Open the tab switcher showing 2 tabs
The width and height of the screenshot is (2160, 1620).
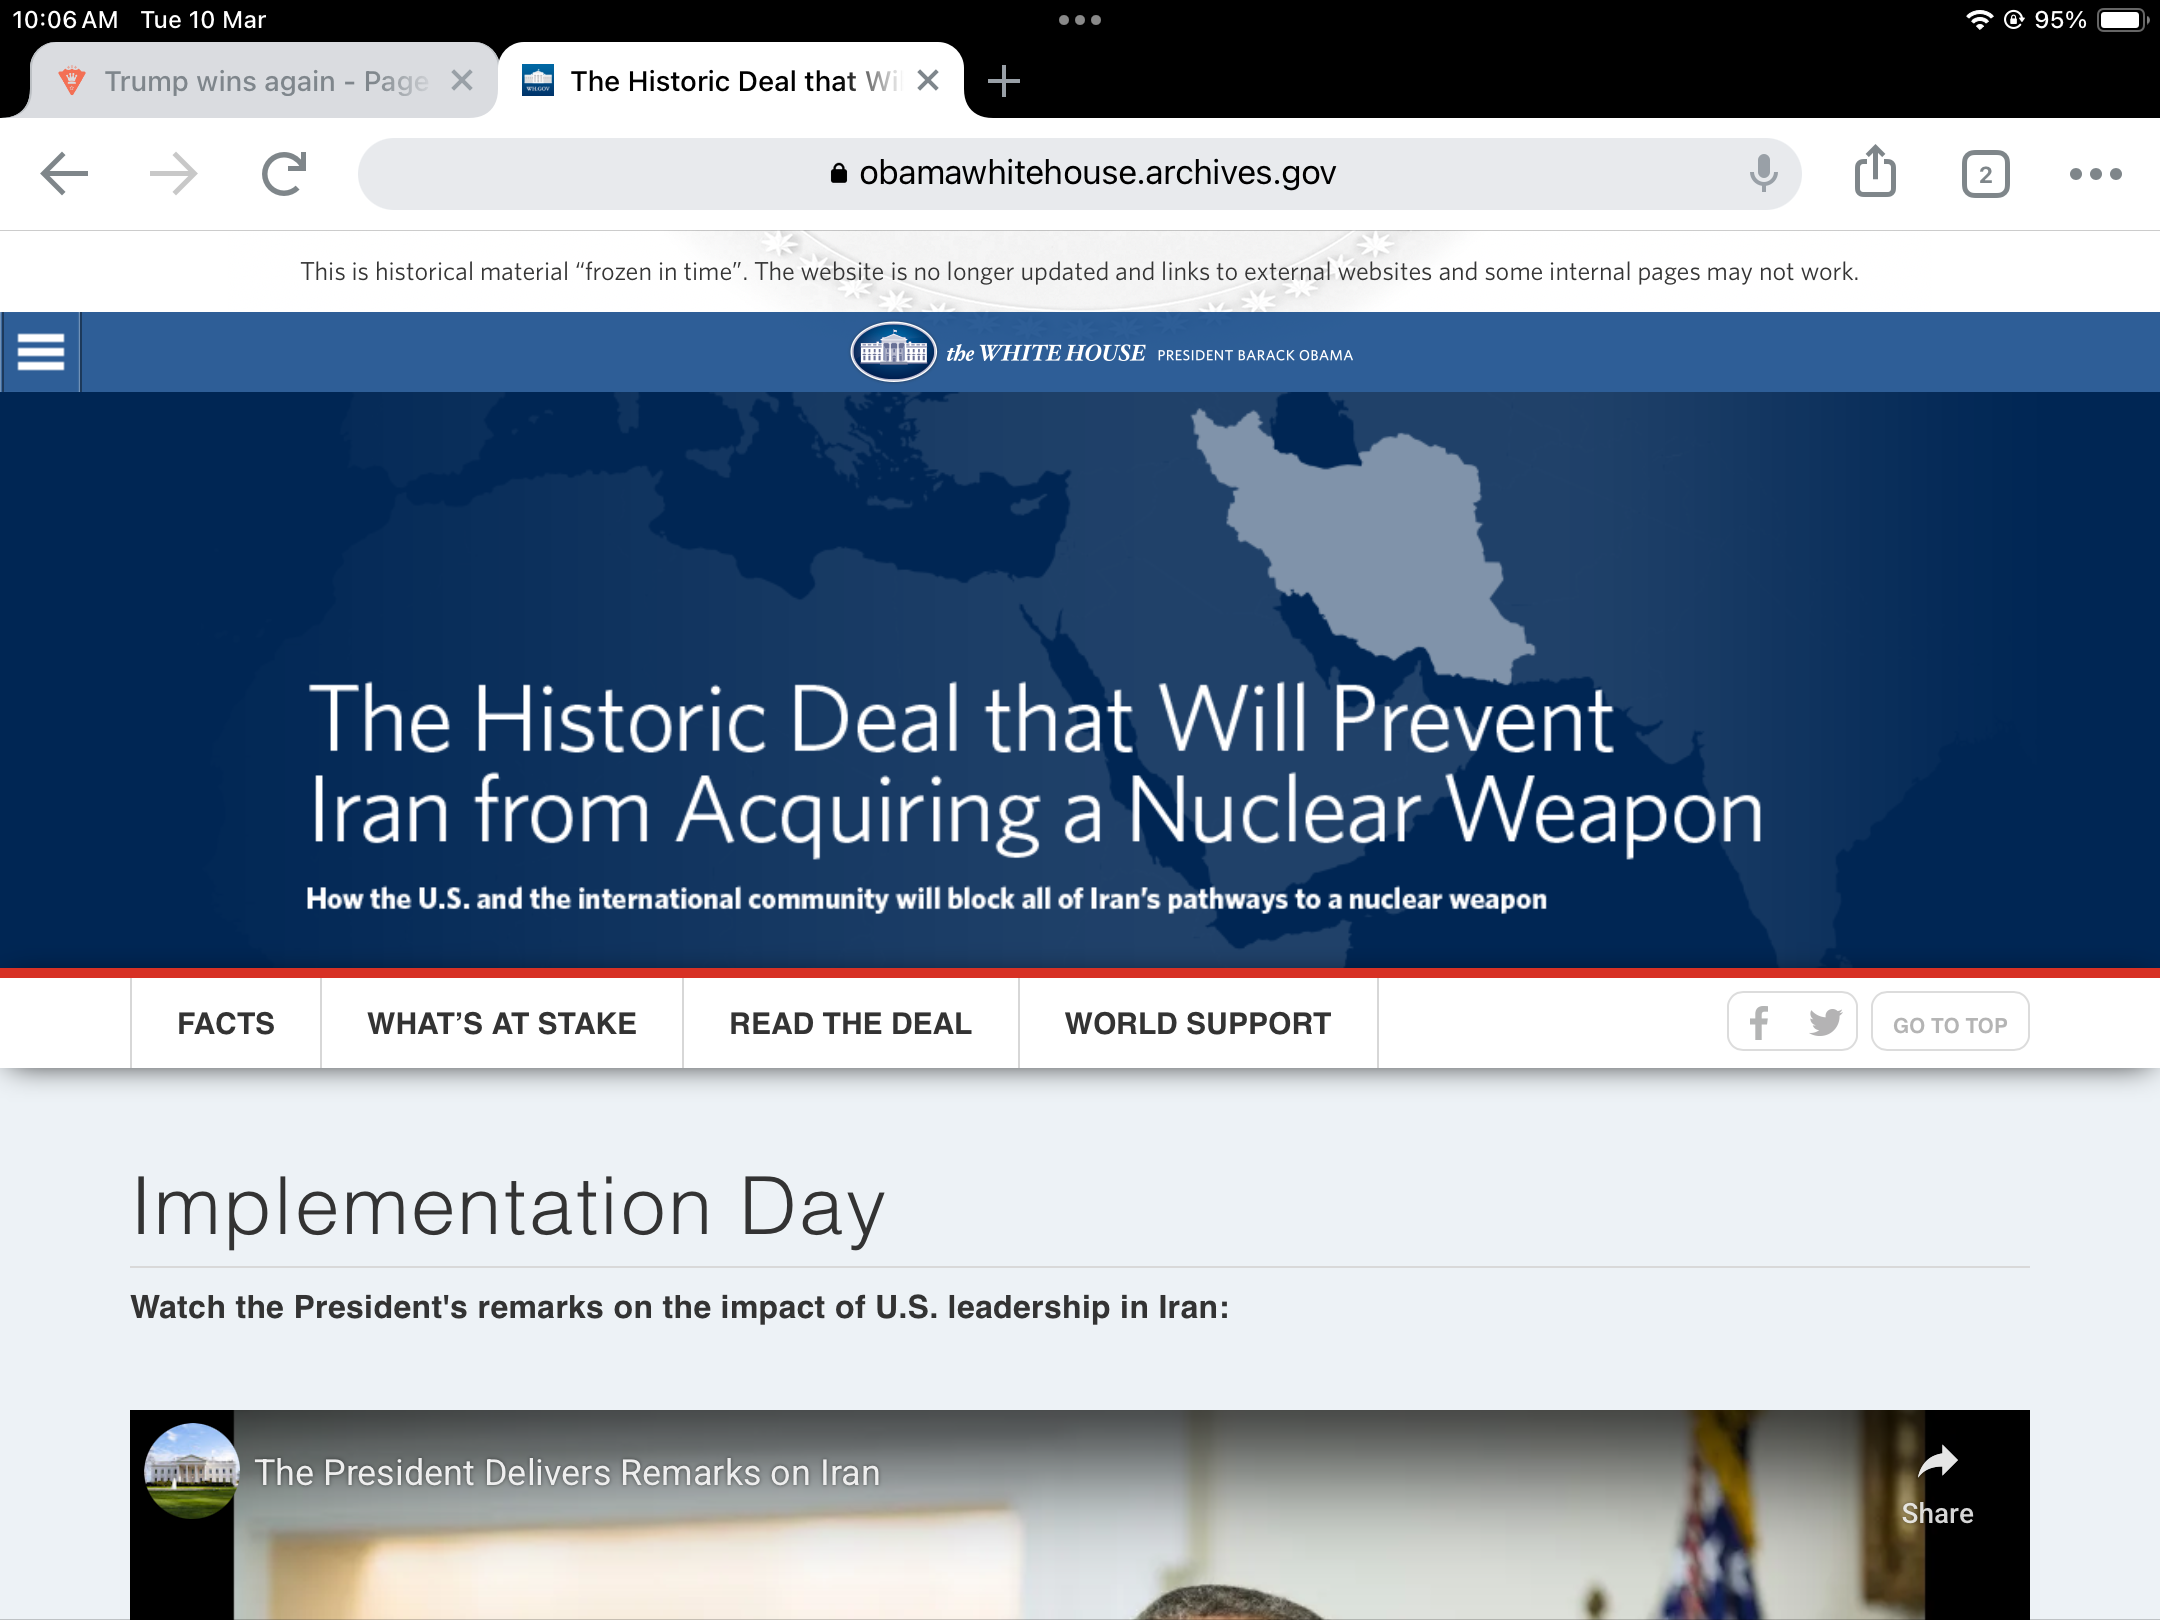(1985, 175)
